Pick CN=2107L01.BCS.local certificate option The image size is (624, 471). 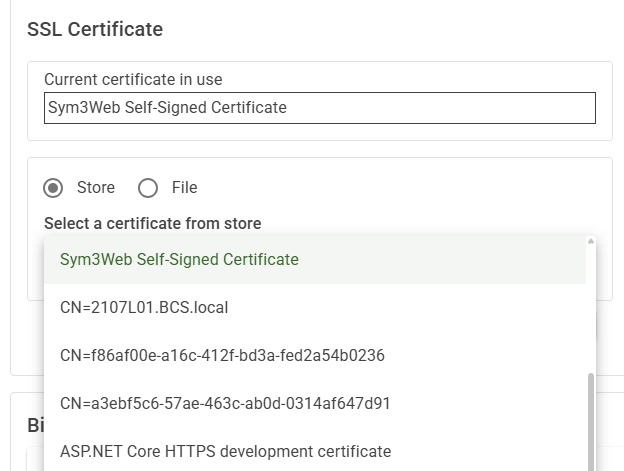click(x=144, y=308)
